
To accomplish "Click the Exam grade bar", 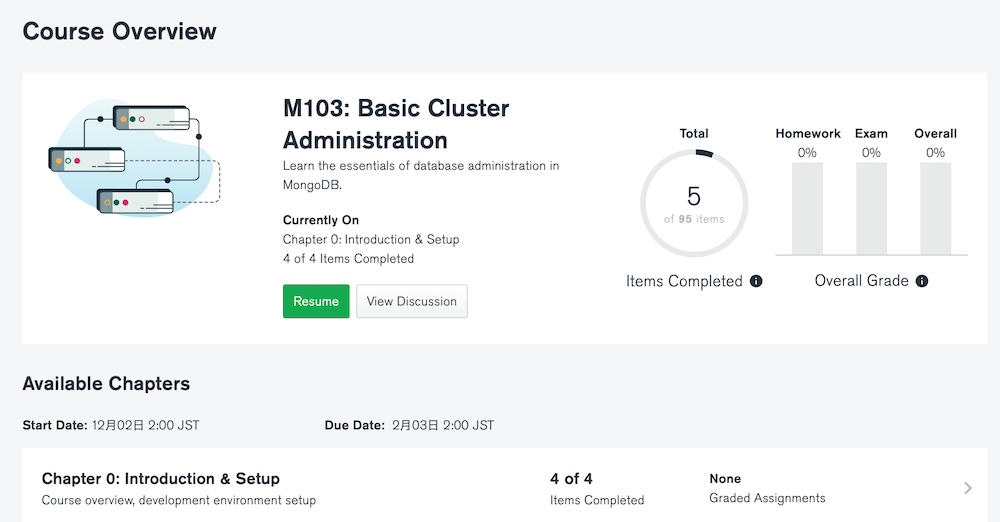I will coord(871,209).
